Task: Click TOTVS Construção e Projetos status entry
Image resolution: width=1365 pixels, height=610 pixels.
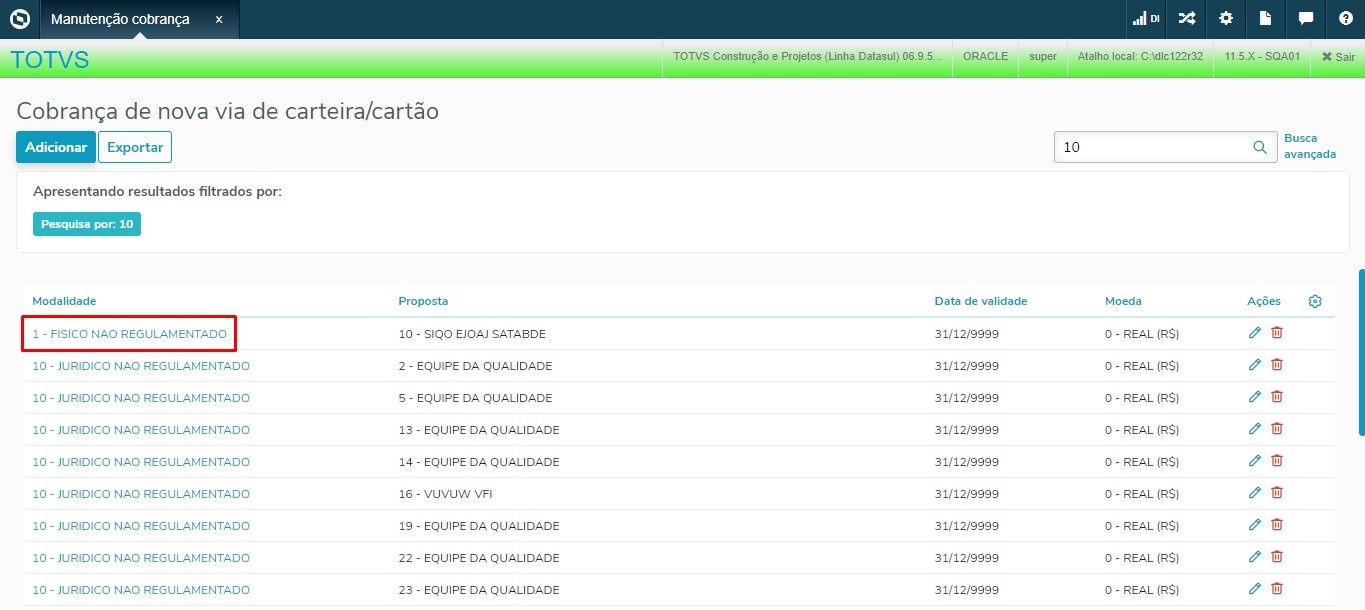Action: click(807, 57)
